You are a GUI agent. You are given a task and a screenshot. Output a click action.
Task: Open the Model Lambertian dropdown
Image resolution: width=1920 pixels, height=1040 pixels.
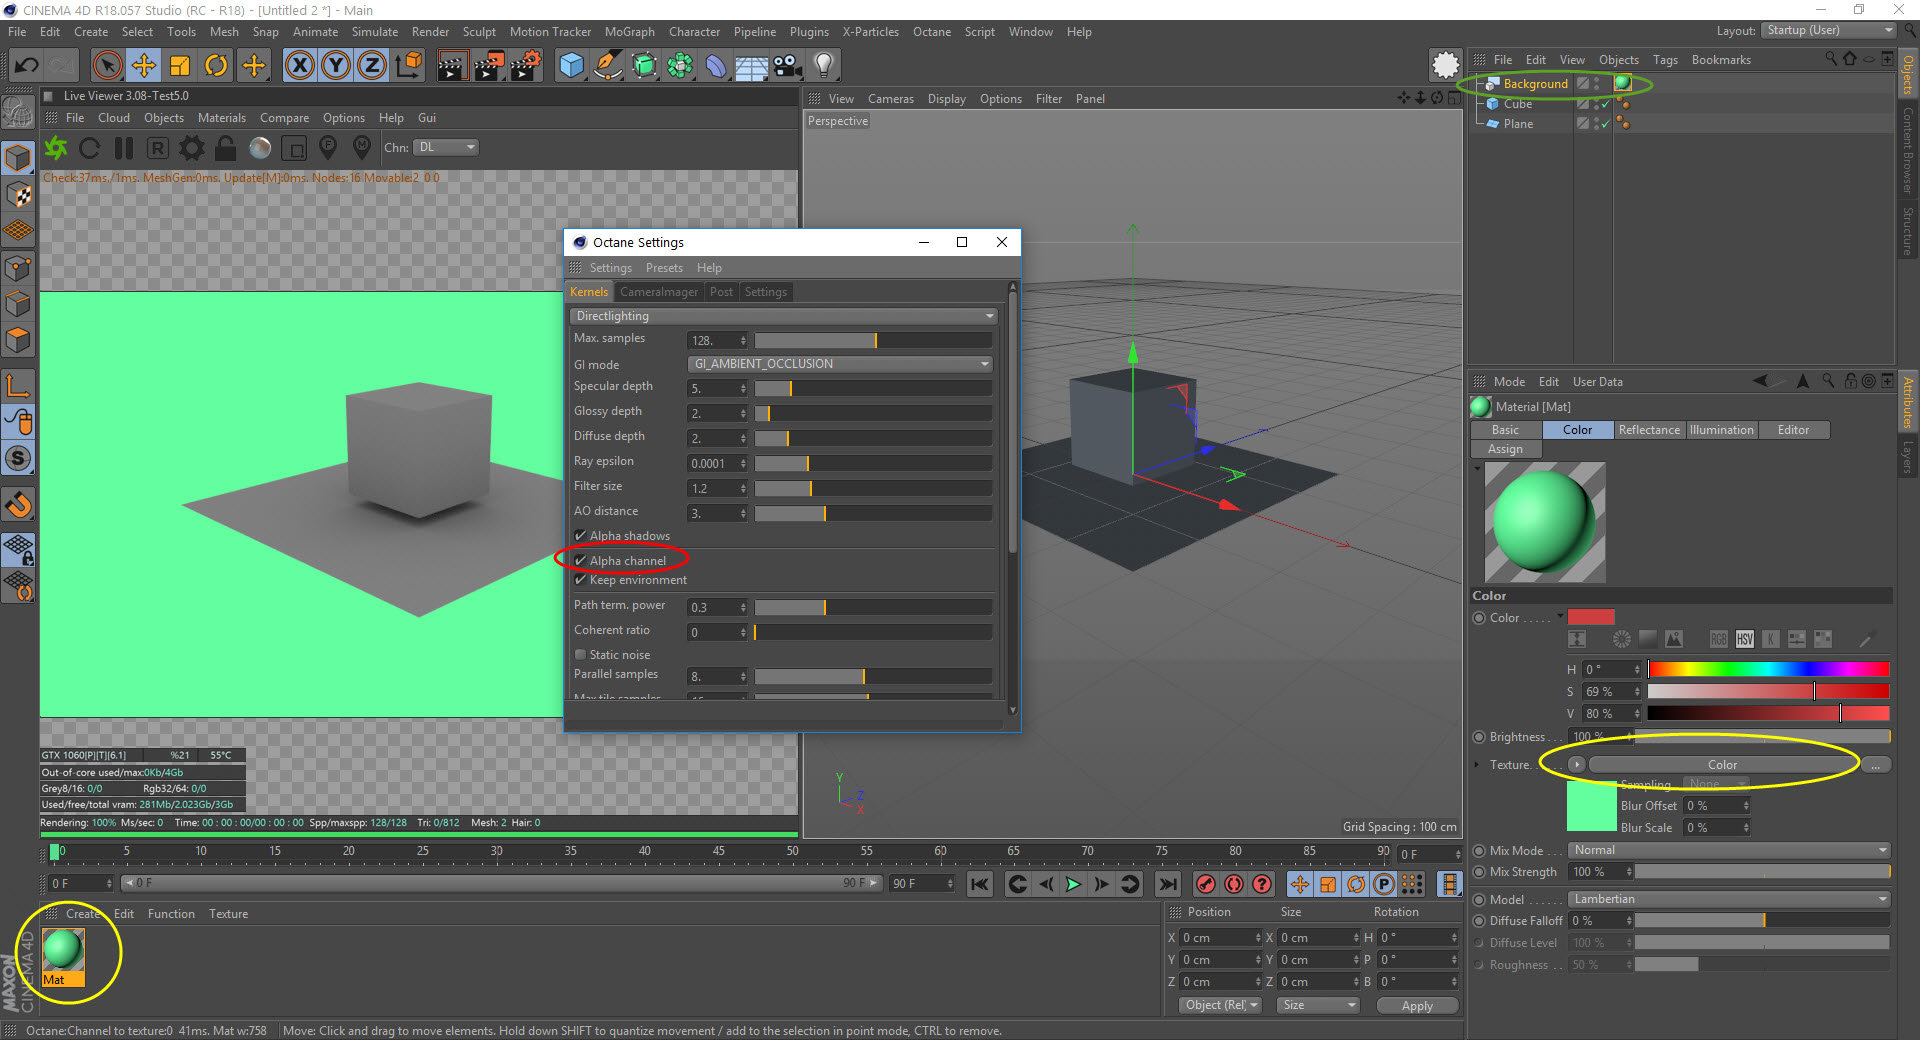point(1729,899)
